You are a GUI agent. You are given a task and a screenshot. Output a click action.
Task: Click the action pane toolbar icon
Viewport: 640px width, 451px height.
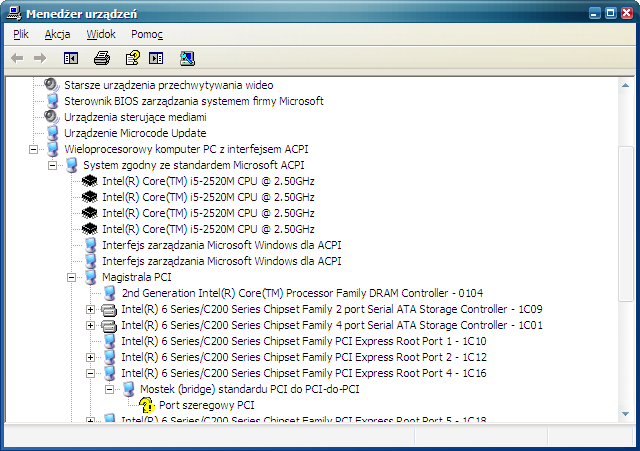coord(156,58)
